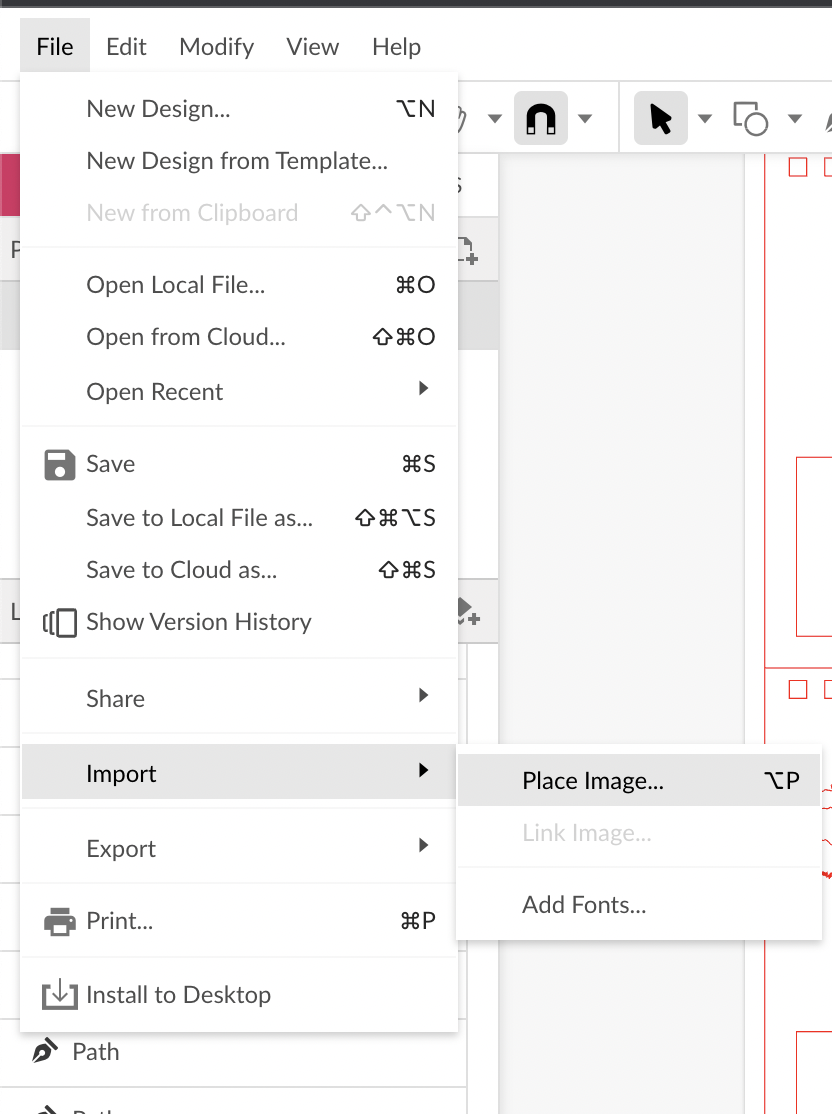Image resolution: width=832 pixels, height=1114 pixels.
Task: Click the floppy disk Save icon
Action: [x=60, y=464]
